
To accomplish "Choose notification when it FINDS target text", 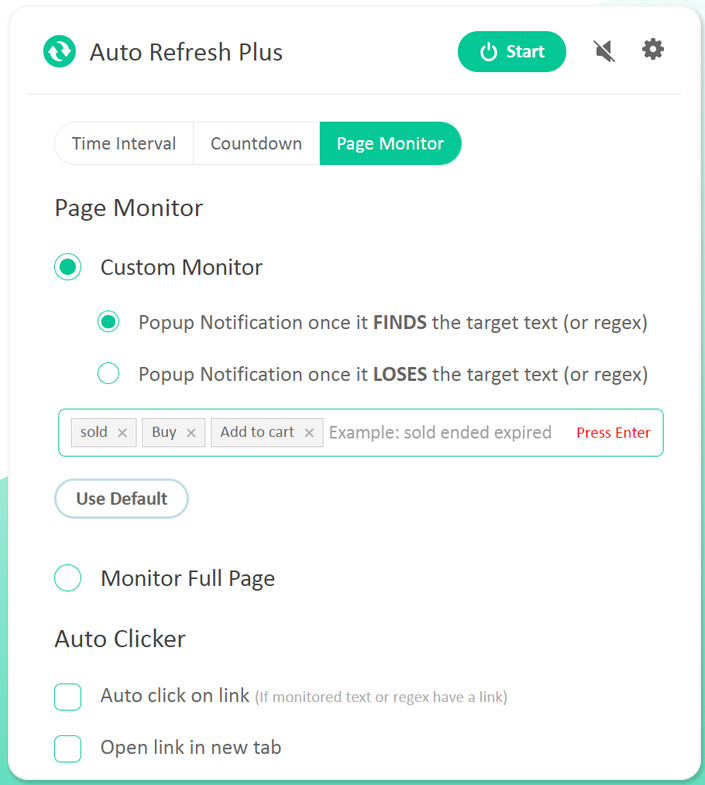I will tap(108, 321).
